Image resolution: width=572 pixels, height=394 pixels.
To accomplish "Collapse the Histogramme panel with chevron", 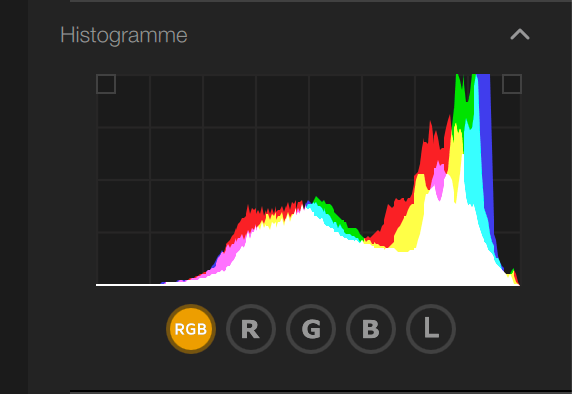I will click(519, 35).
